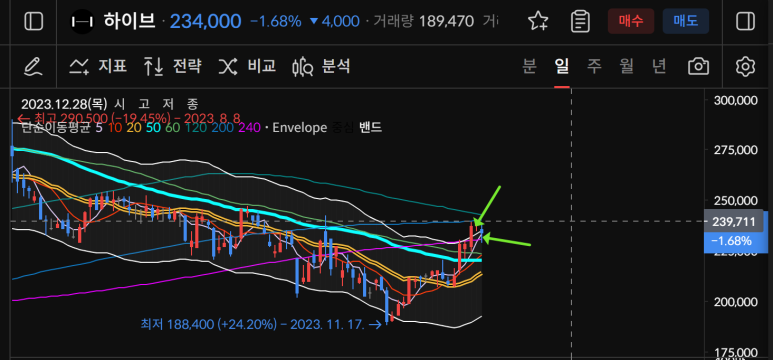The height and width of the screenshot is (360, 773).
Task: Capture chart with camera icon
Action: pyautogui.click(x=699, y=66)
